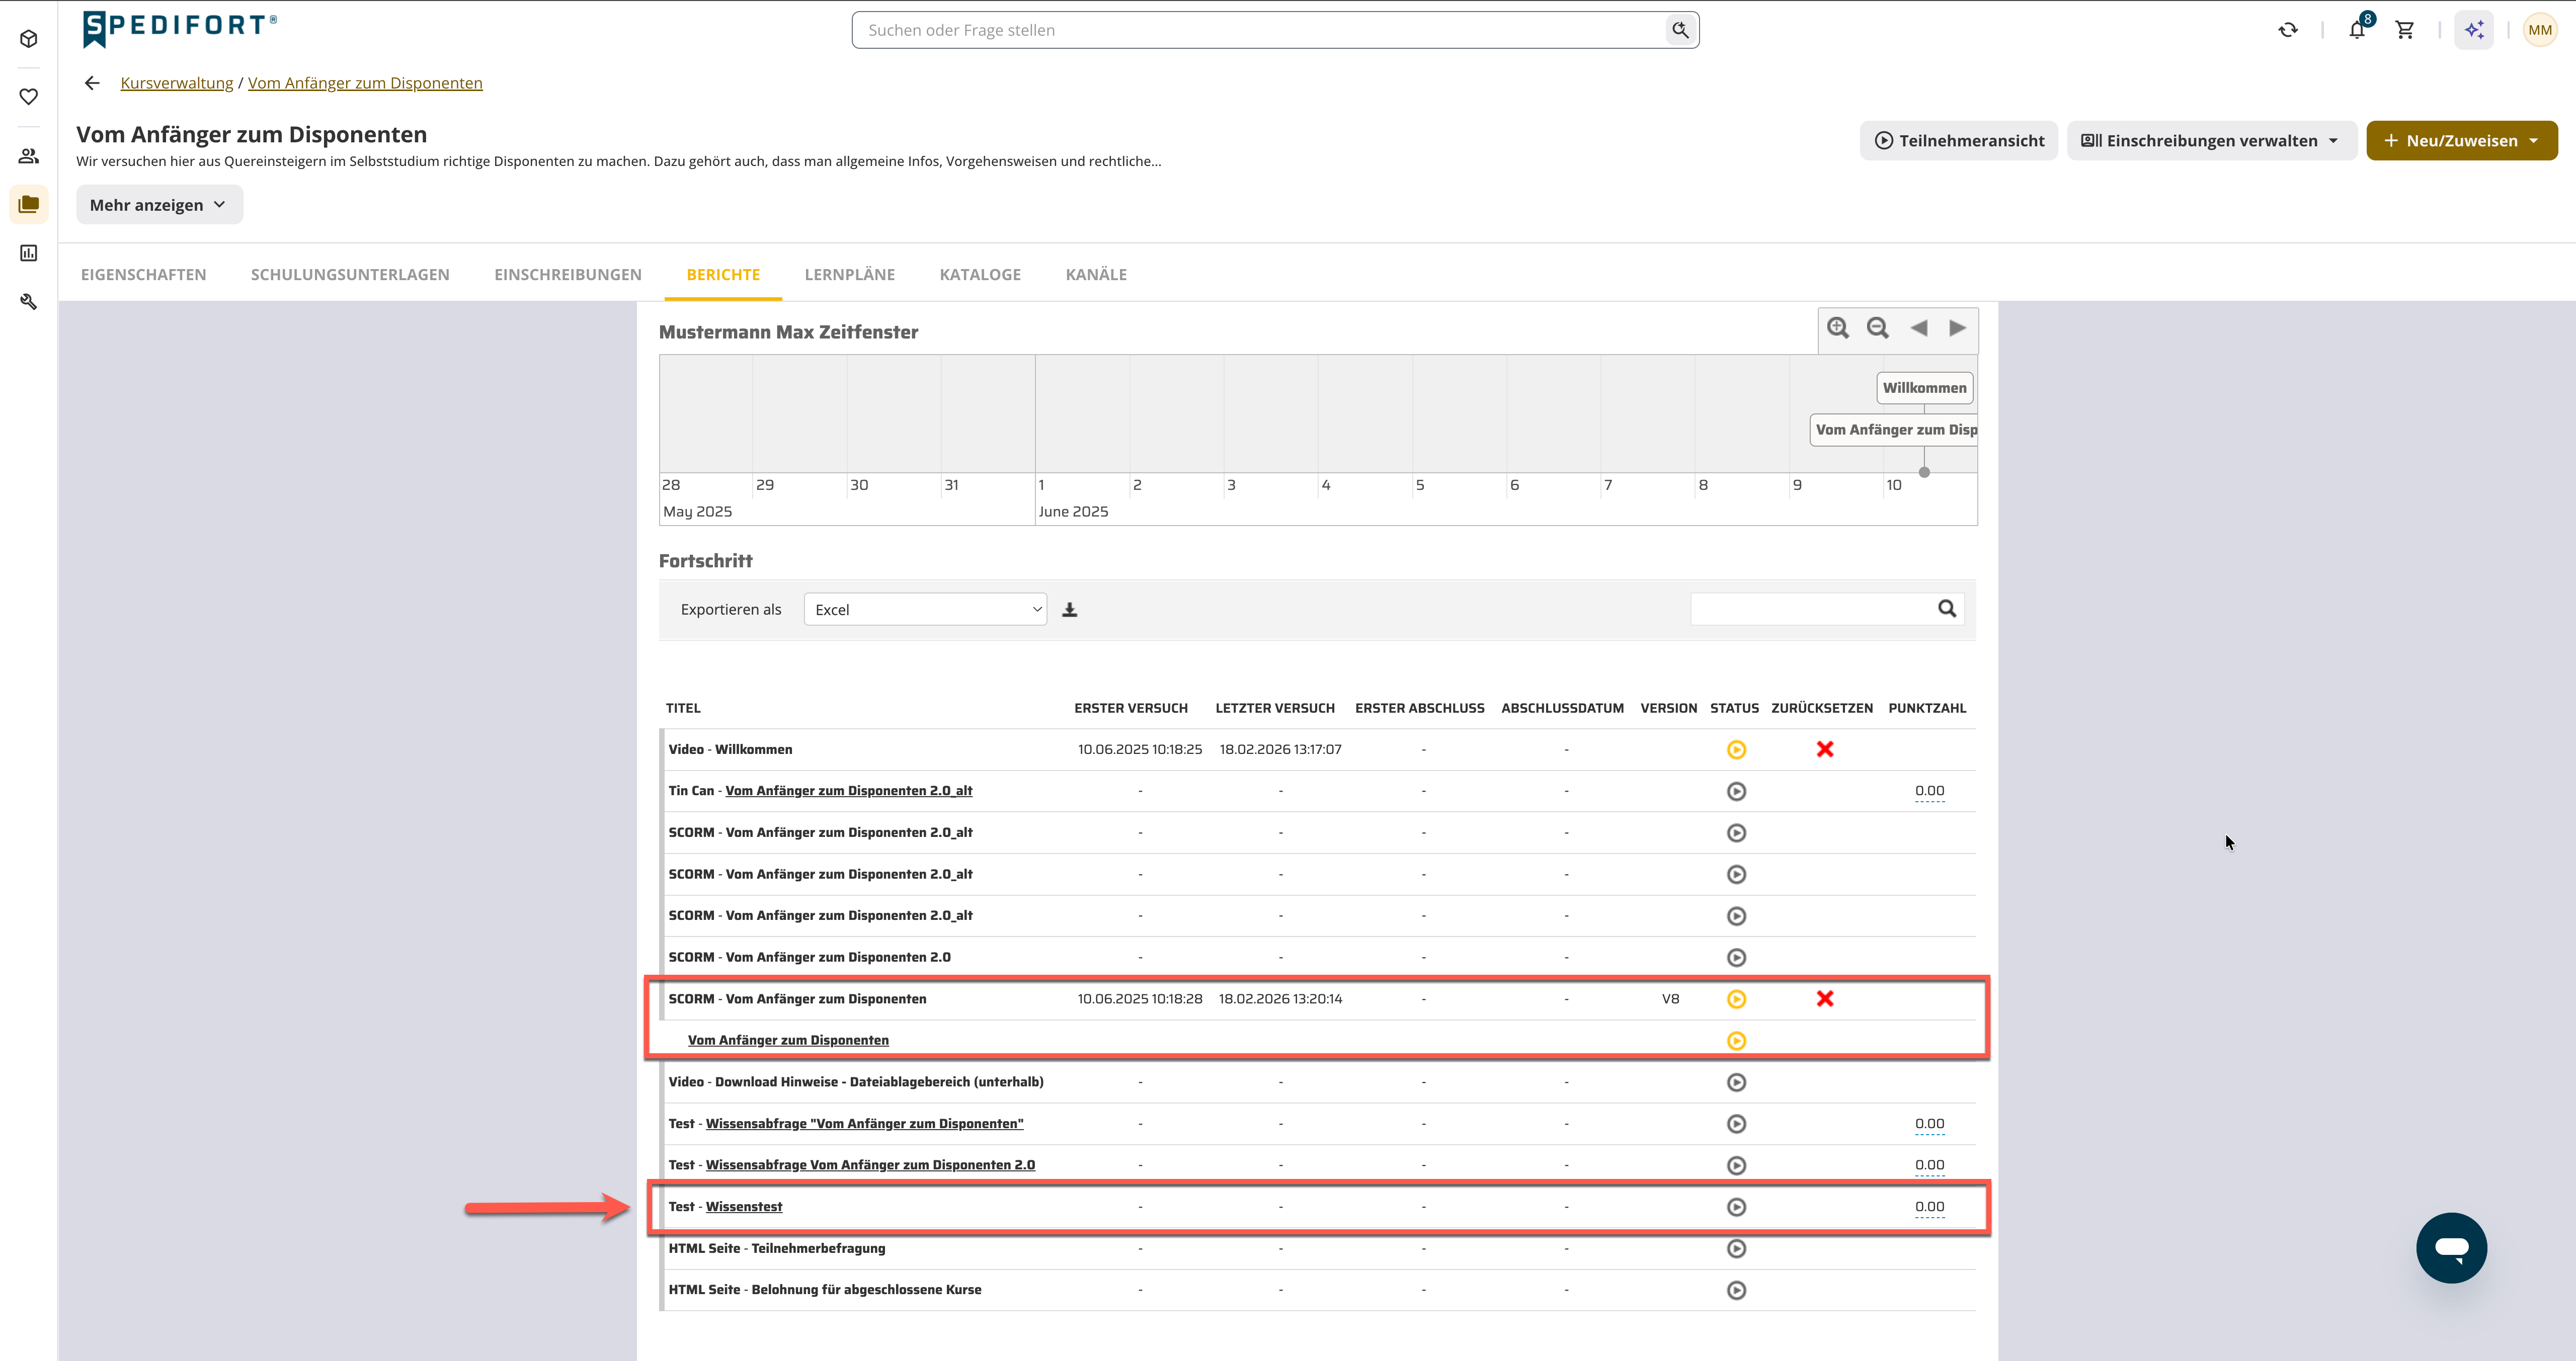The image size is (2576, 1361).
Task: Expand Mehr anzeigen description
Action: [159, 205]
